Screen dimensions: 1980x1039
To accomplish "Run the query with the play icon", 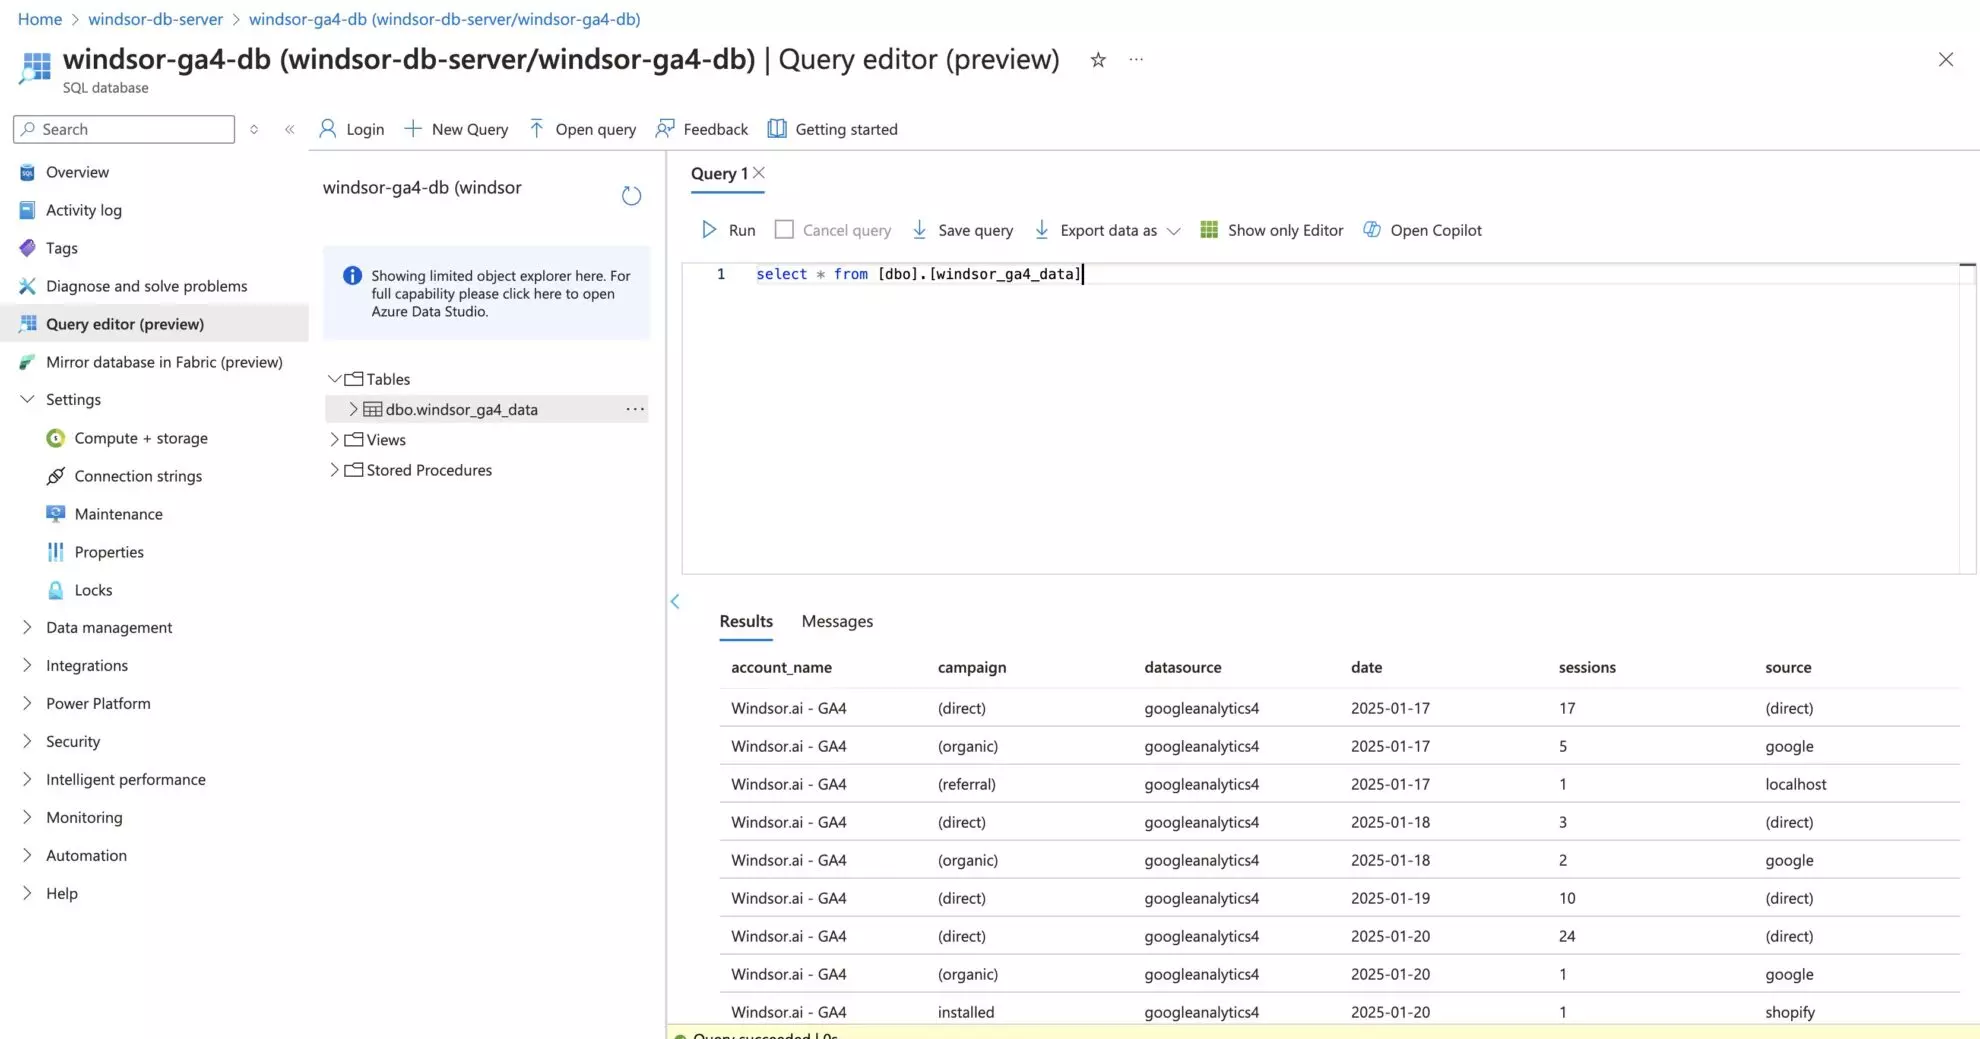I will (709, 230).
